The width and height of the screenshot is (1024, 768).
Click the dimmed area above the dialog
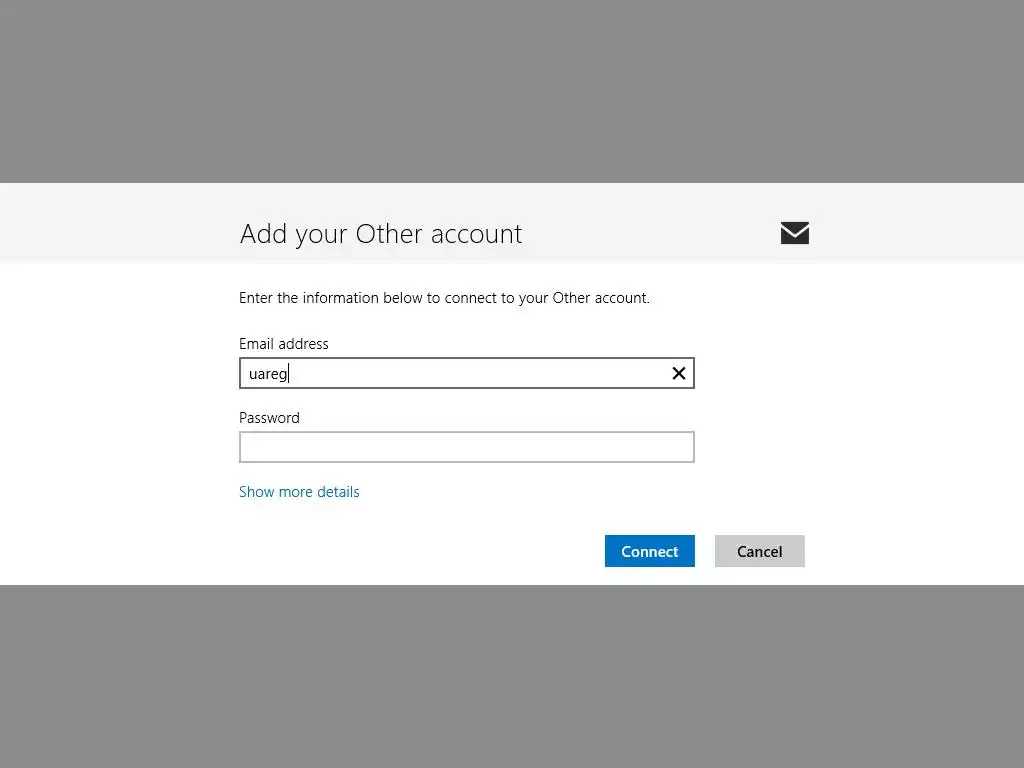[x=512, y=90]
